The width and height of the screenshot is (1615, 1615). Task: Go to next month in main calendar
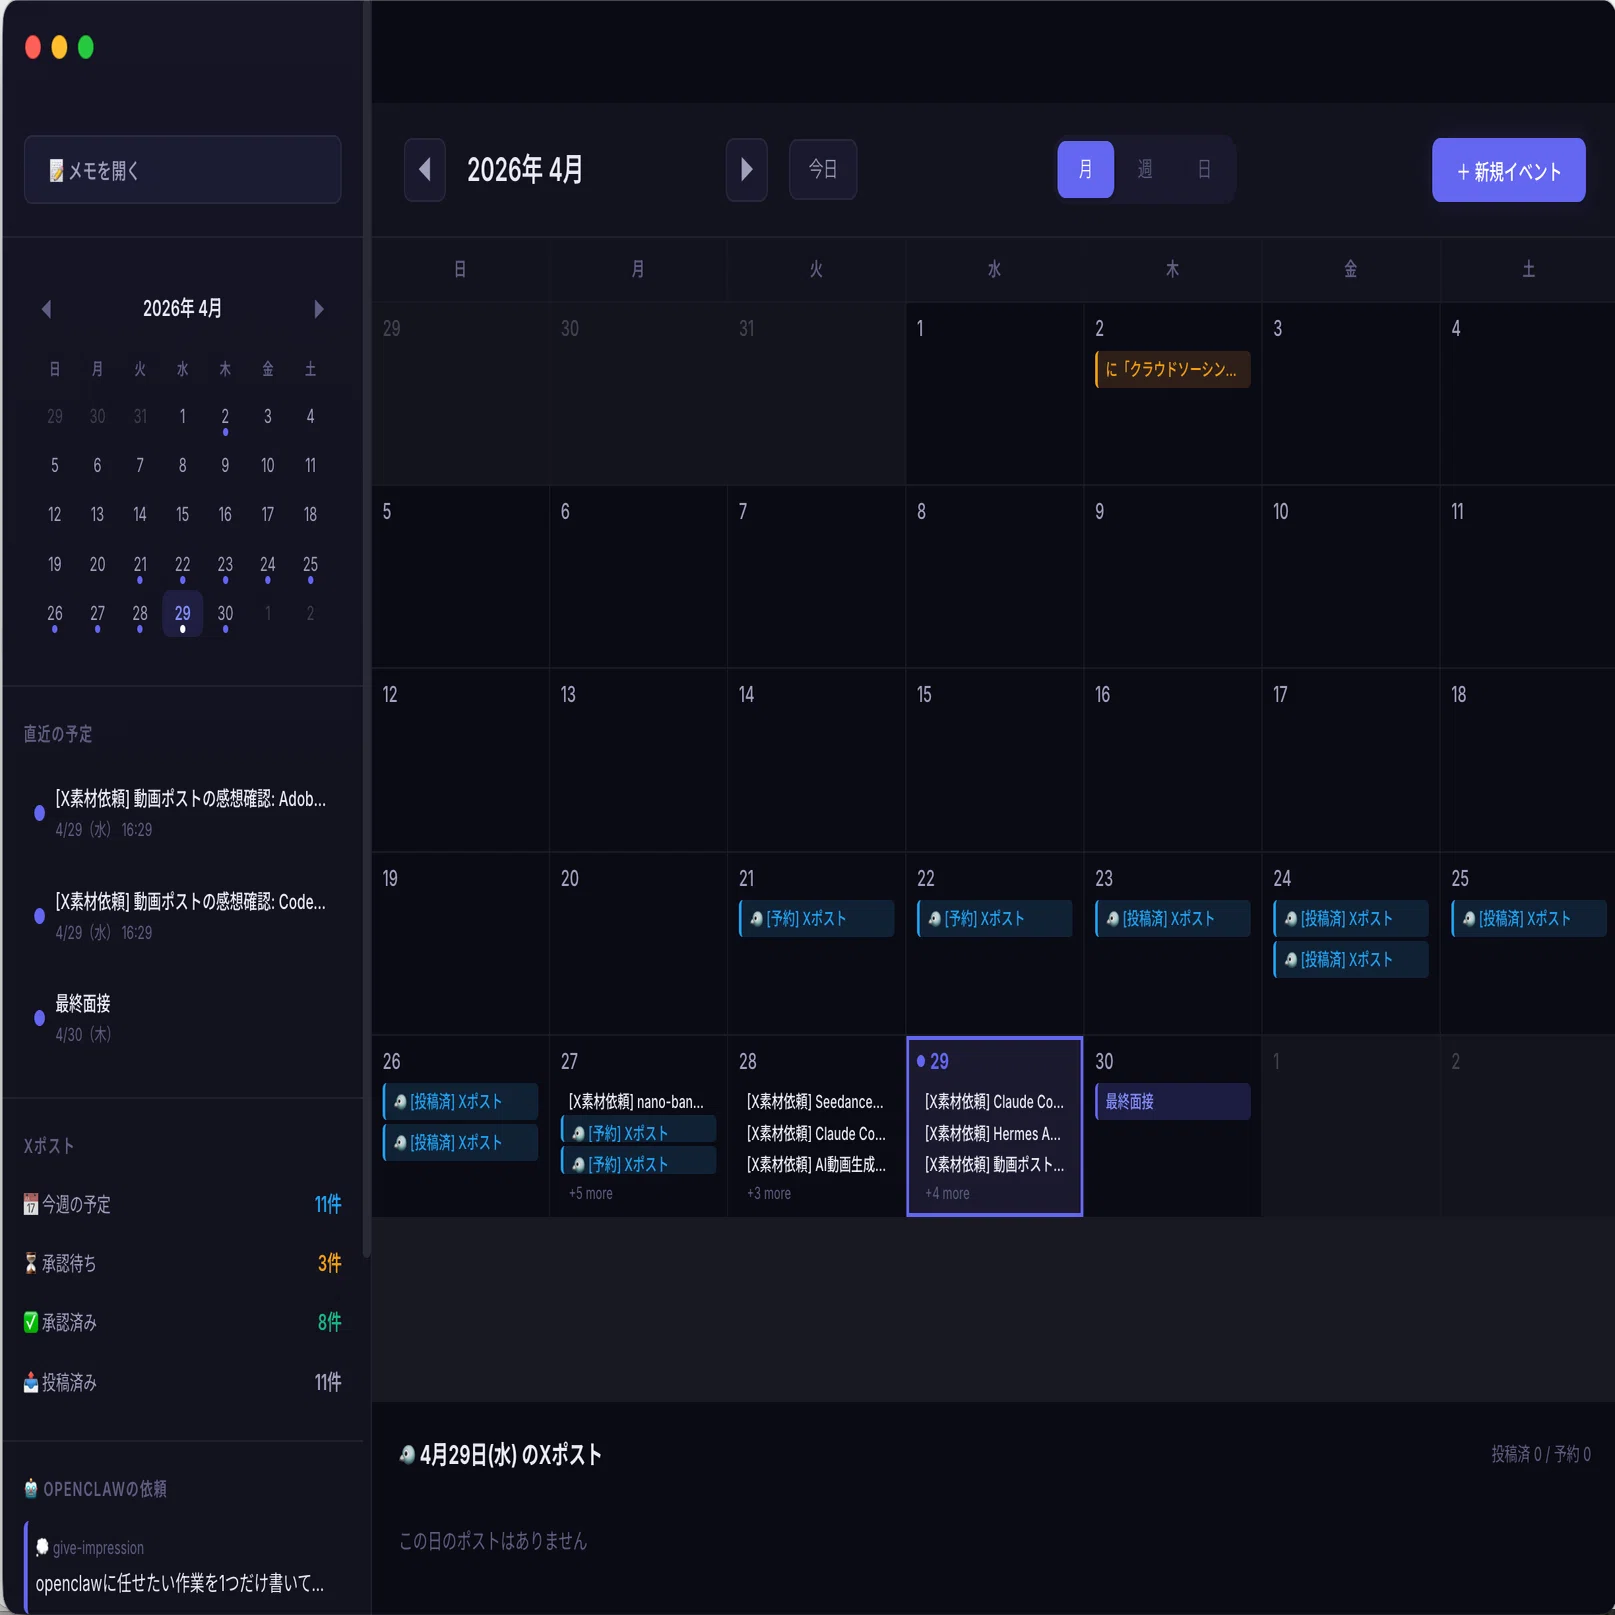746,170
